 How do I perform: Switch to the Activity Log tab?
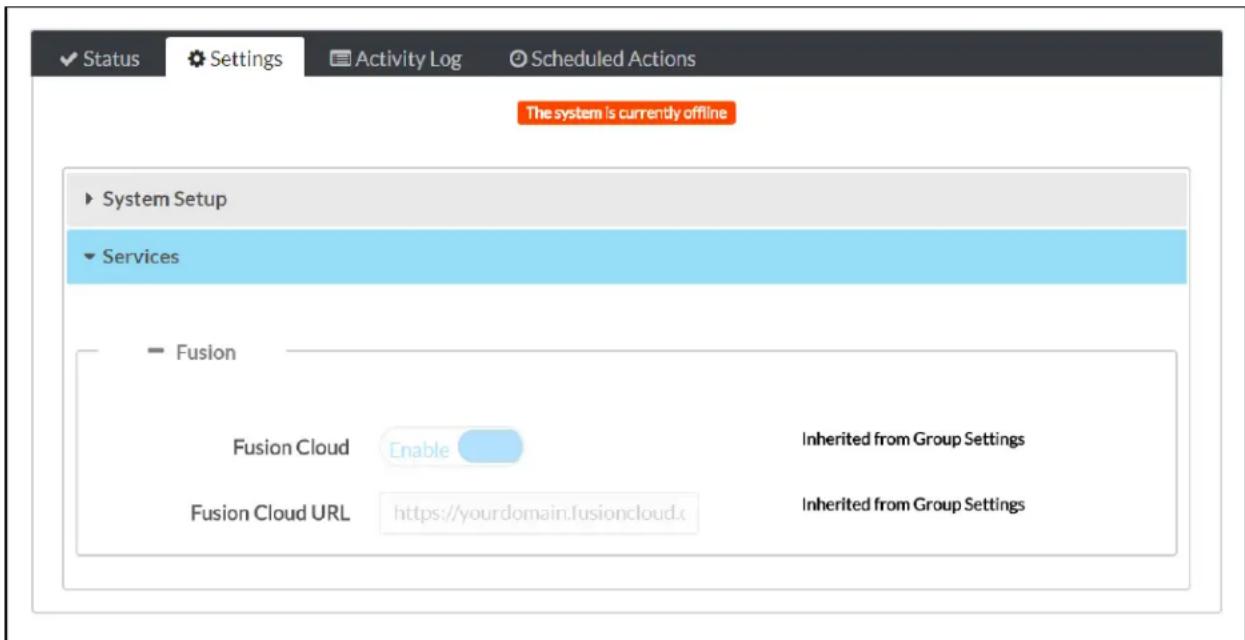click(396, 59)
